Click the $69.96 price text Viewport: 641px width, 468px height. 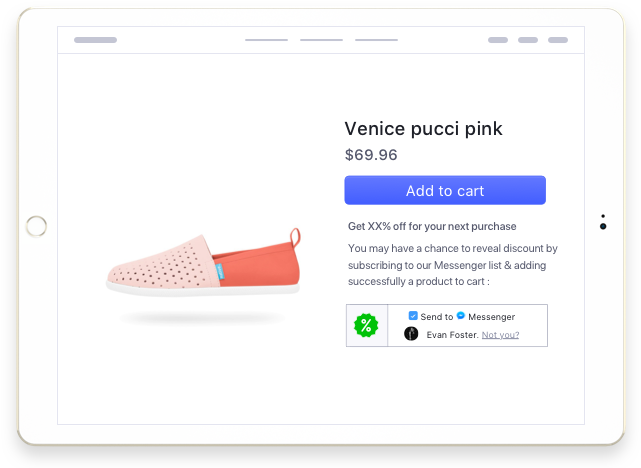pyautogui.click(x=371, y=155)
